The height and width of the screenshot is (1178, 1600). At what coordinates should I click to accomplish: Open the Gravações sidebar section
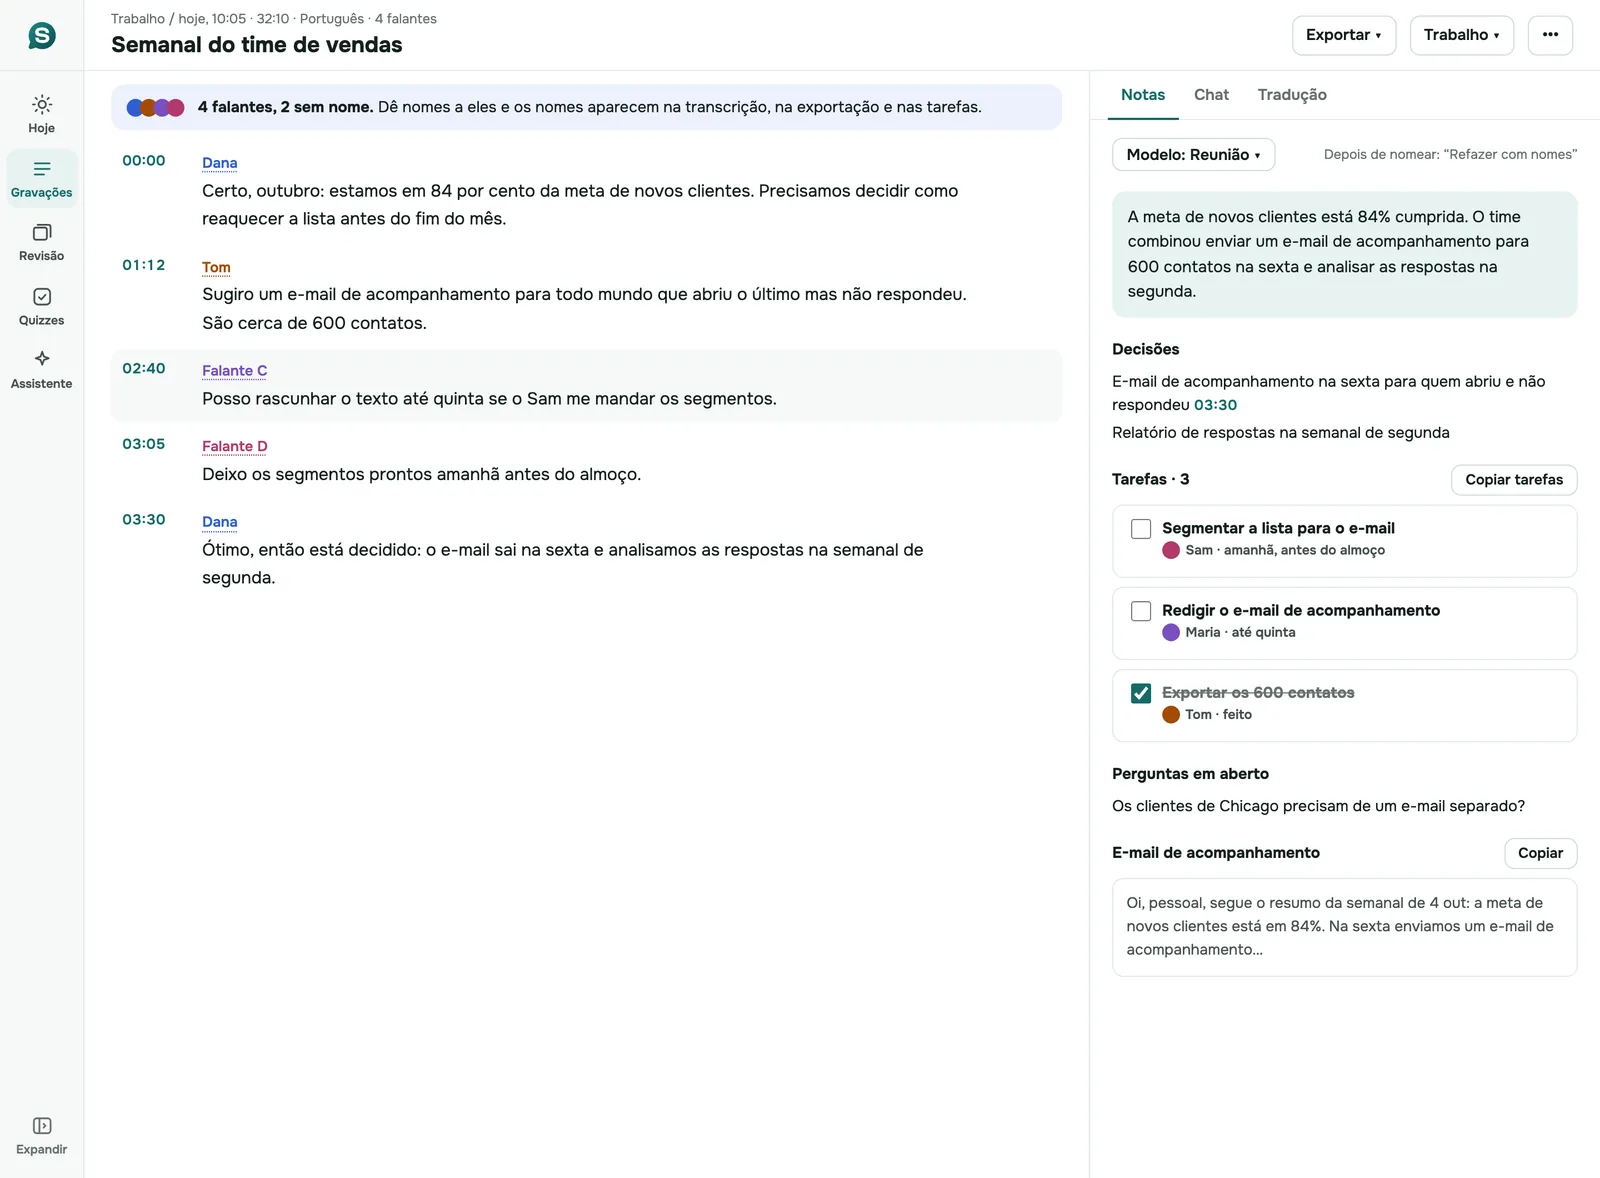(x=42, y=178)
